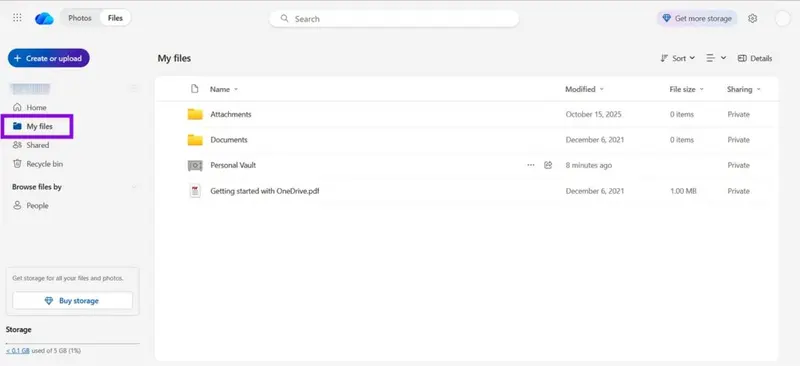Click the Buy storage button
The height and width of the screenshot is (366, 800).
coord(72,301)
